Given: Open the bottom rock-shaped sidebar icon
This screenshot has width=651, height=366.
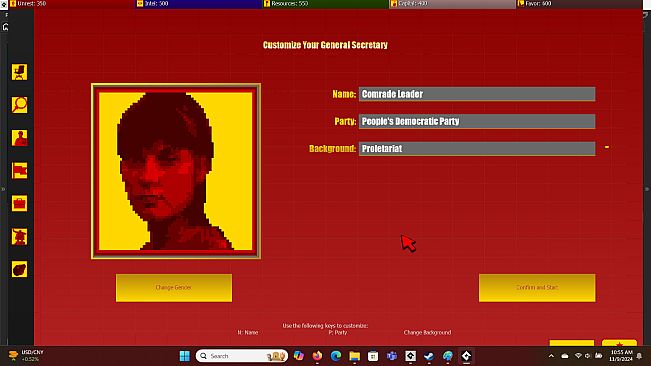Looking at the screenshot, I should tap(20, 269).
